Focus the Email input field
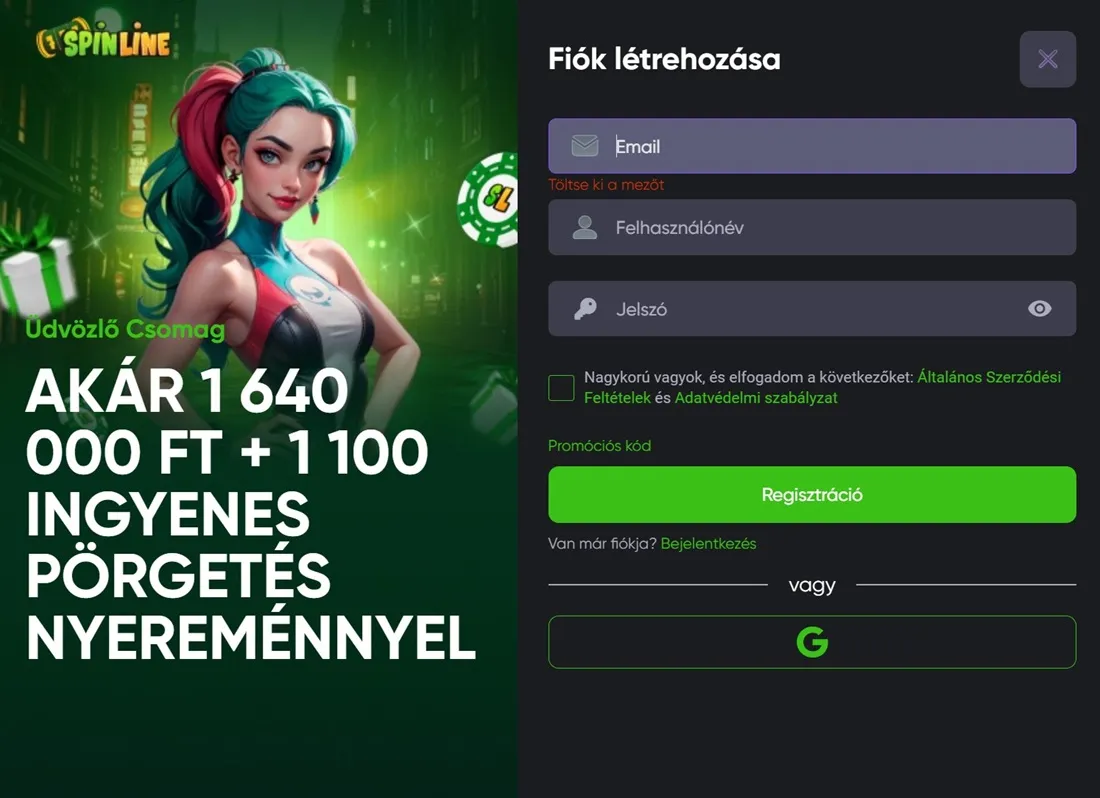Viewport: 1100px width, 798px height. click(x=812, y=146)
